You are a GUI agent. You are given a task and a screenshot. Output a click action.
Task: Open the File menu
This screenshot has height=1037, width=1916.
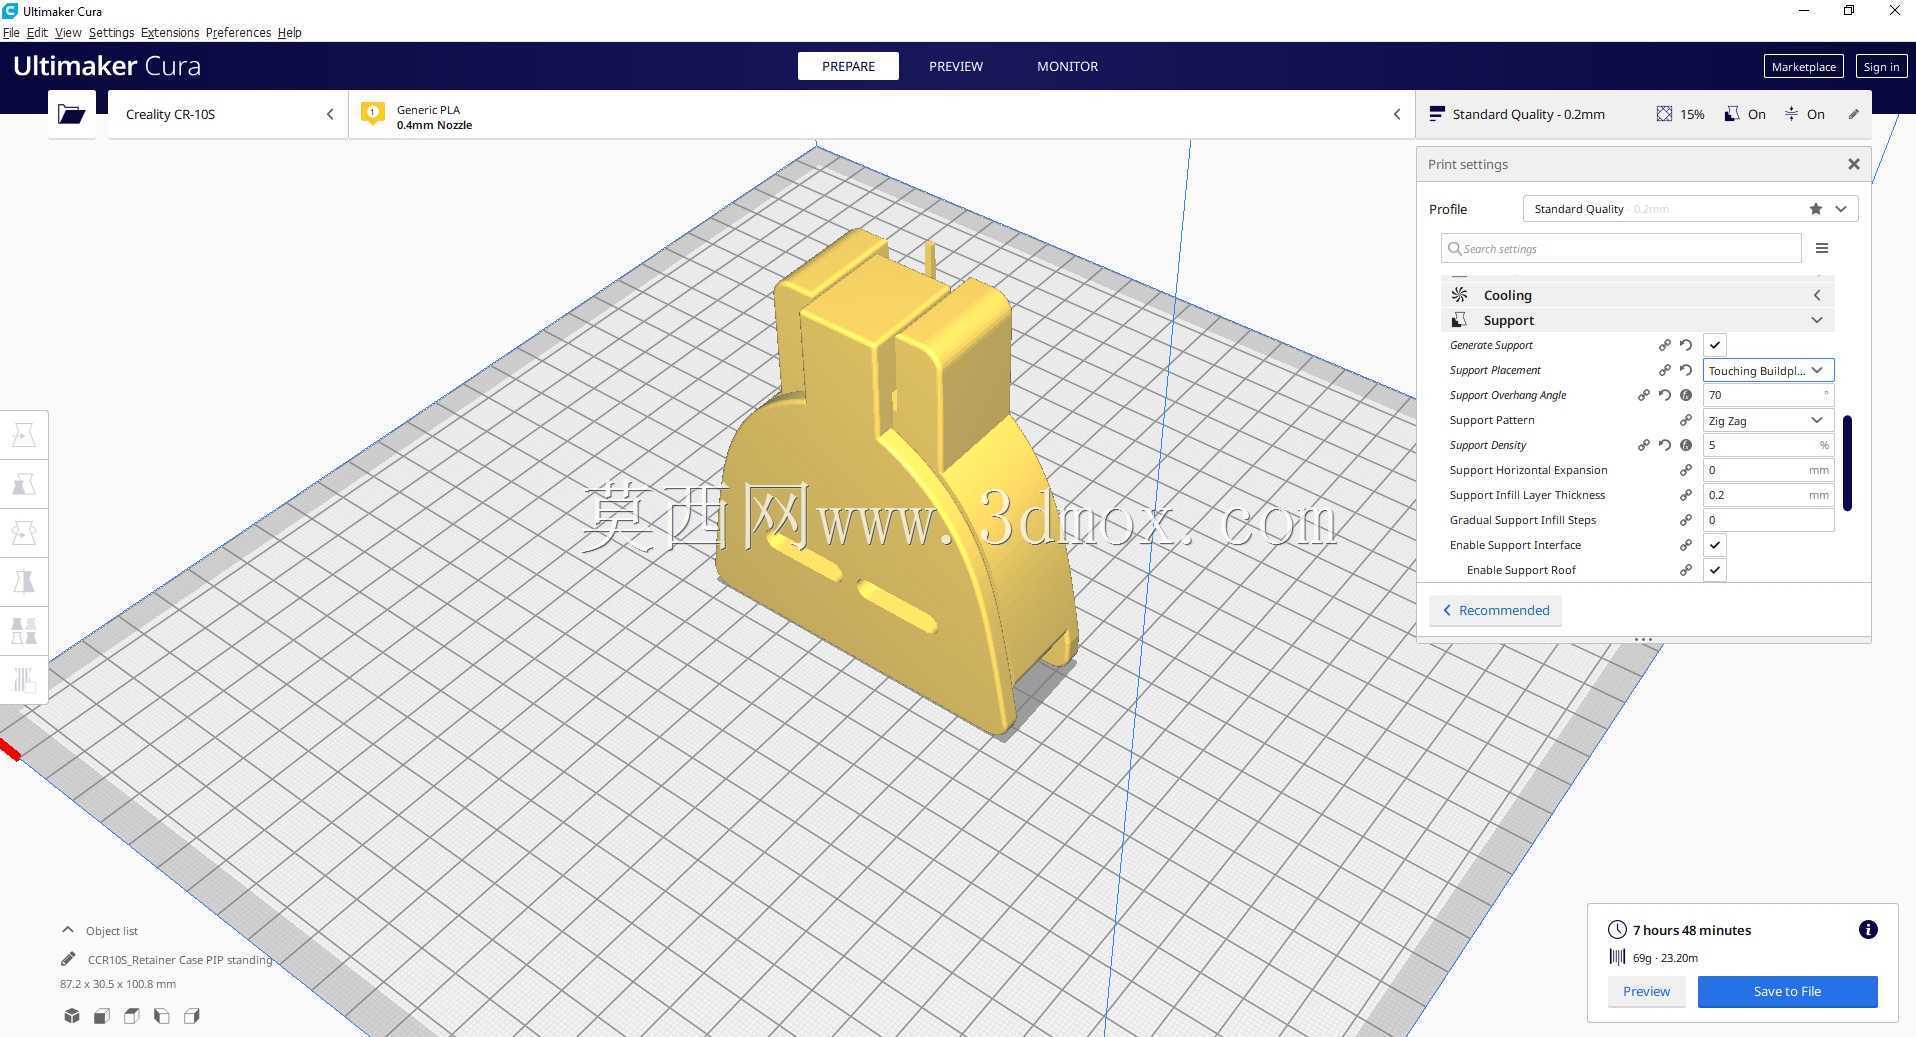(x=11, y=32)
